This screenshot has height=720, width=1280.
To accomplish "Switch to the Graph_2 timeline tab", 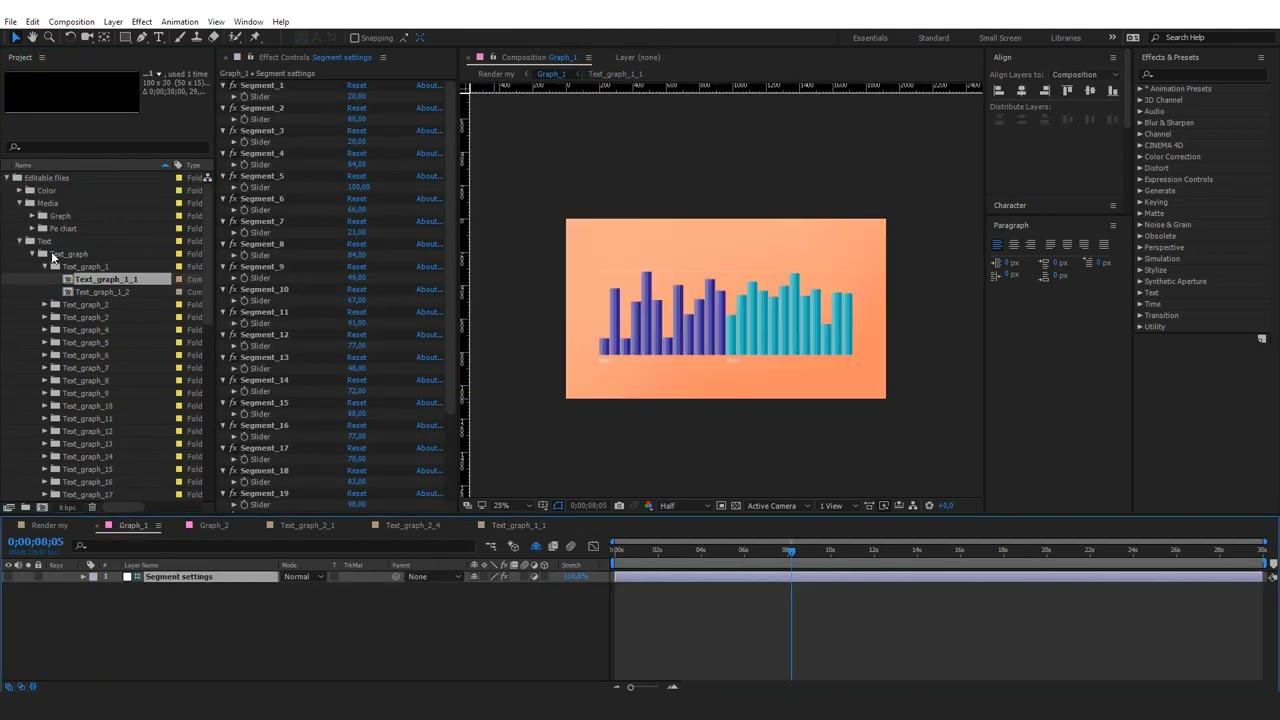I will point(214,525).
